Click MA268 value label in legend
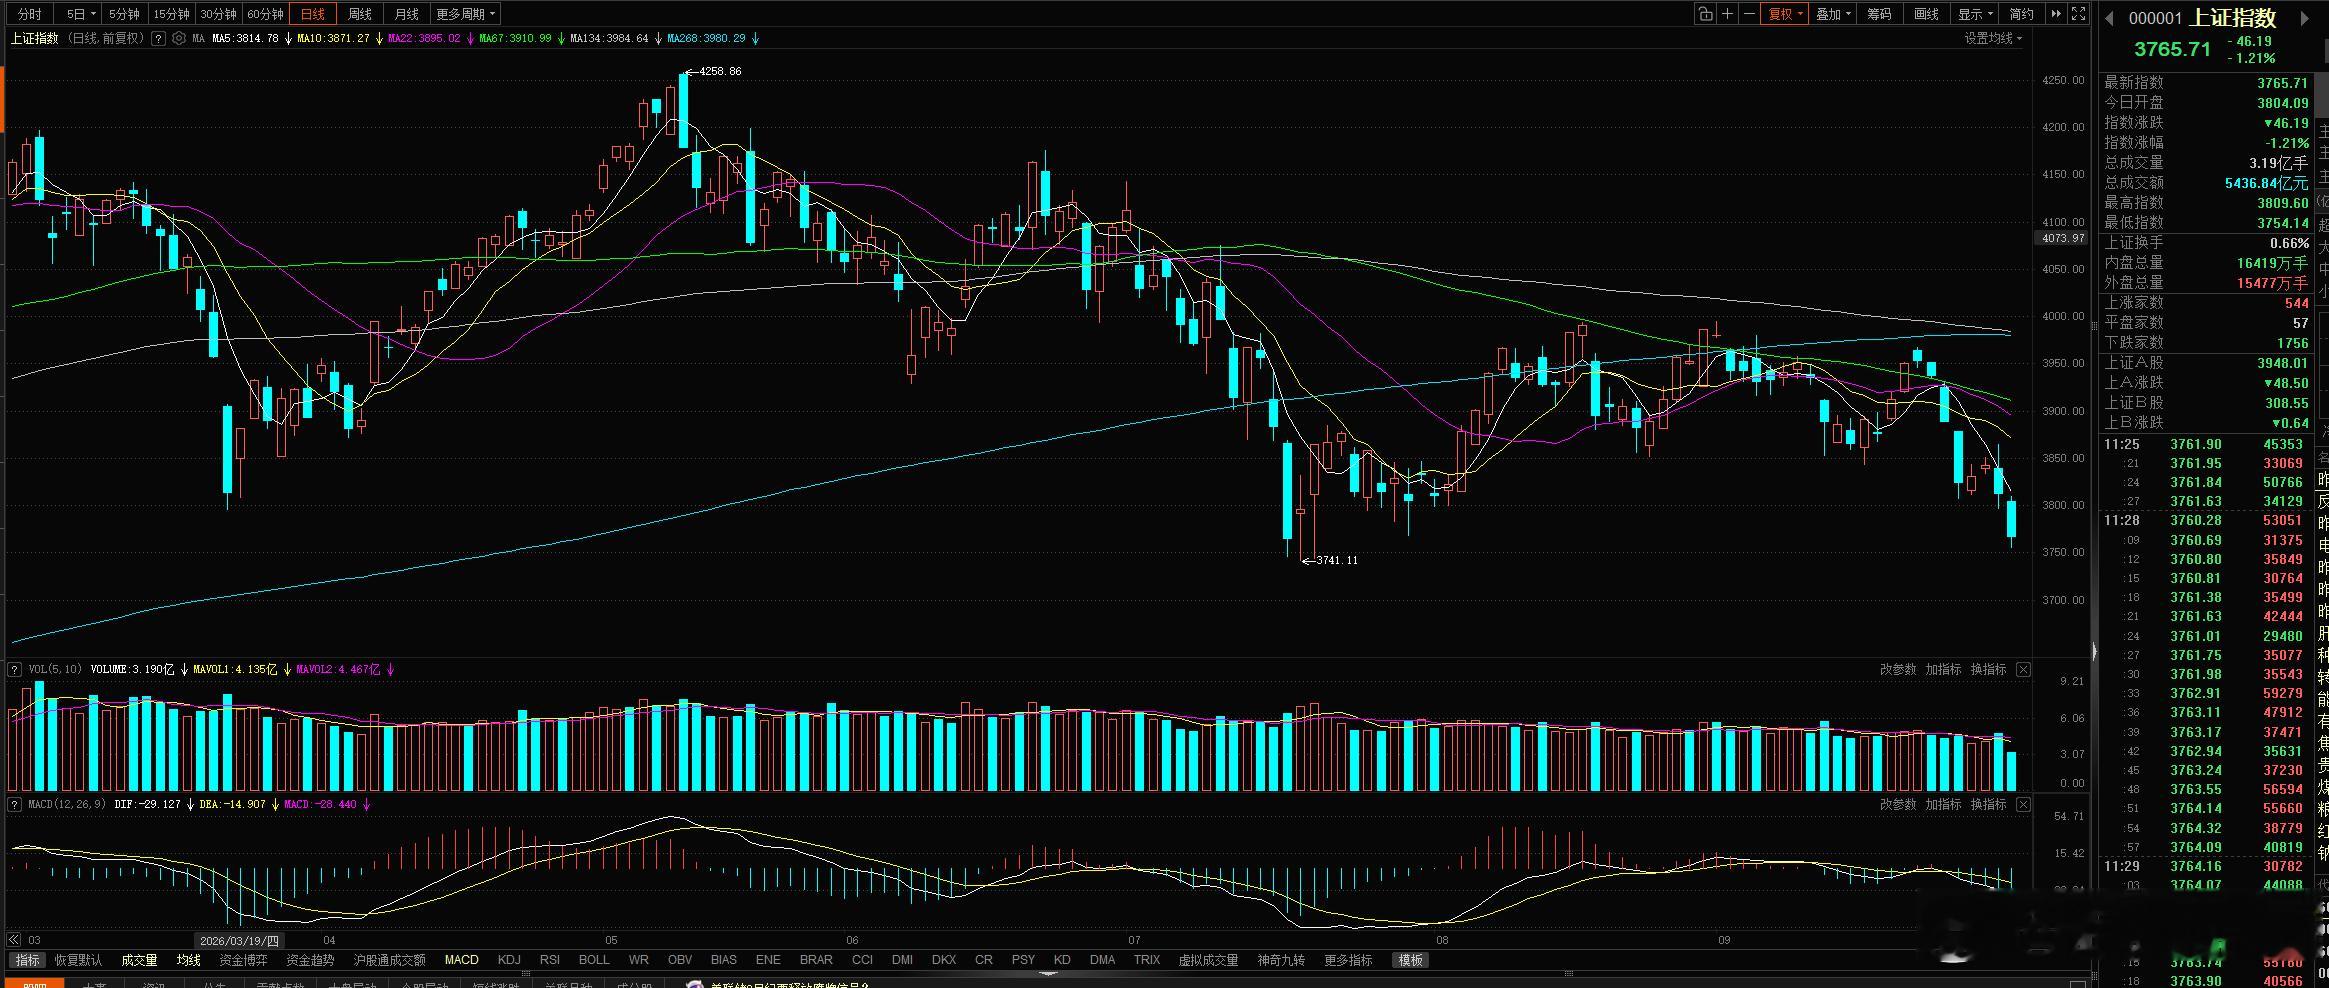Image resolution: width=2329 pixels, height=988 pixels. click(706, 38)
